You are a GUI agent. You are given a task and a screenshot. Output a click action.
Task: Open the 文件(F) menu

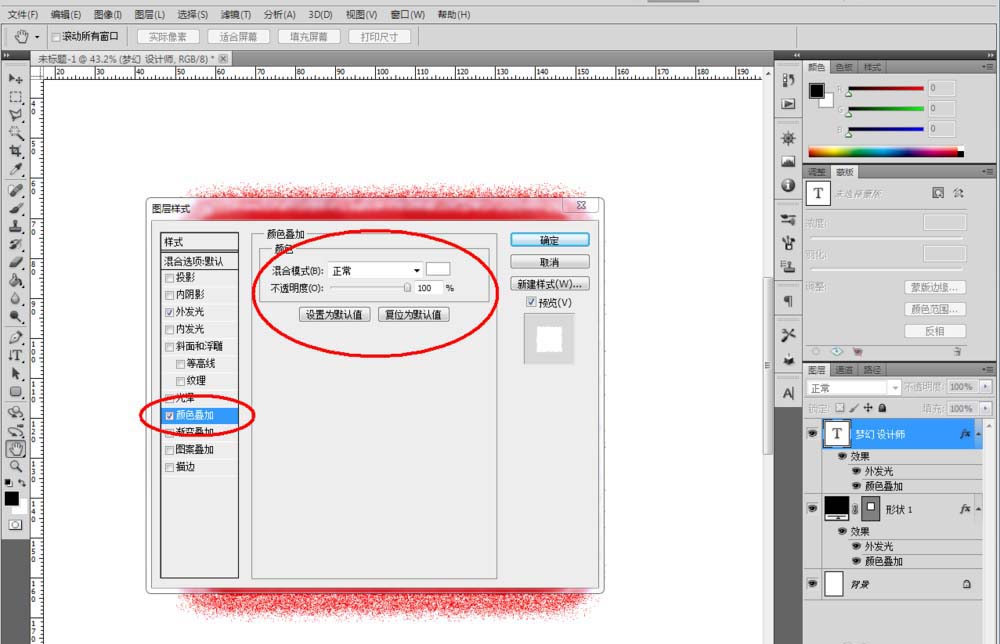point(22,14)
